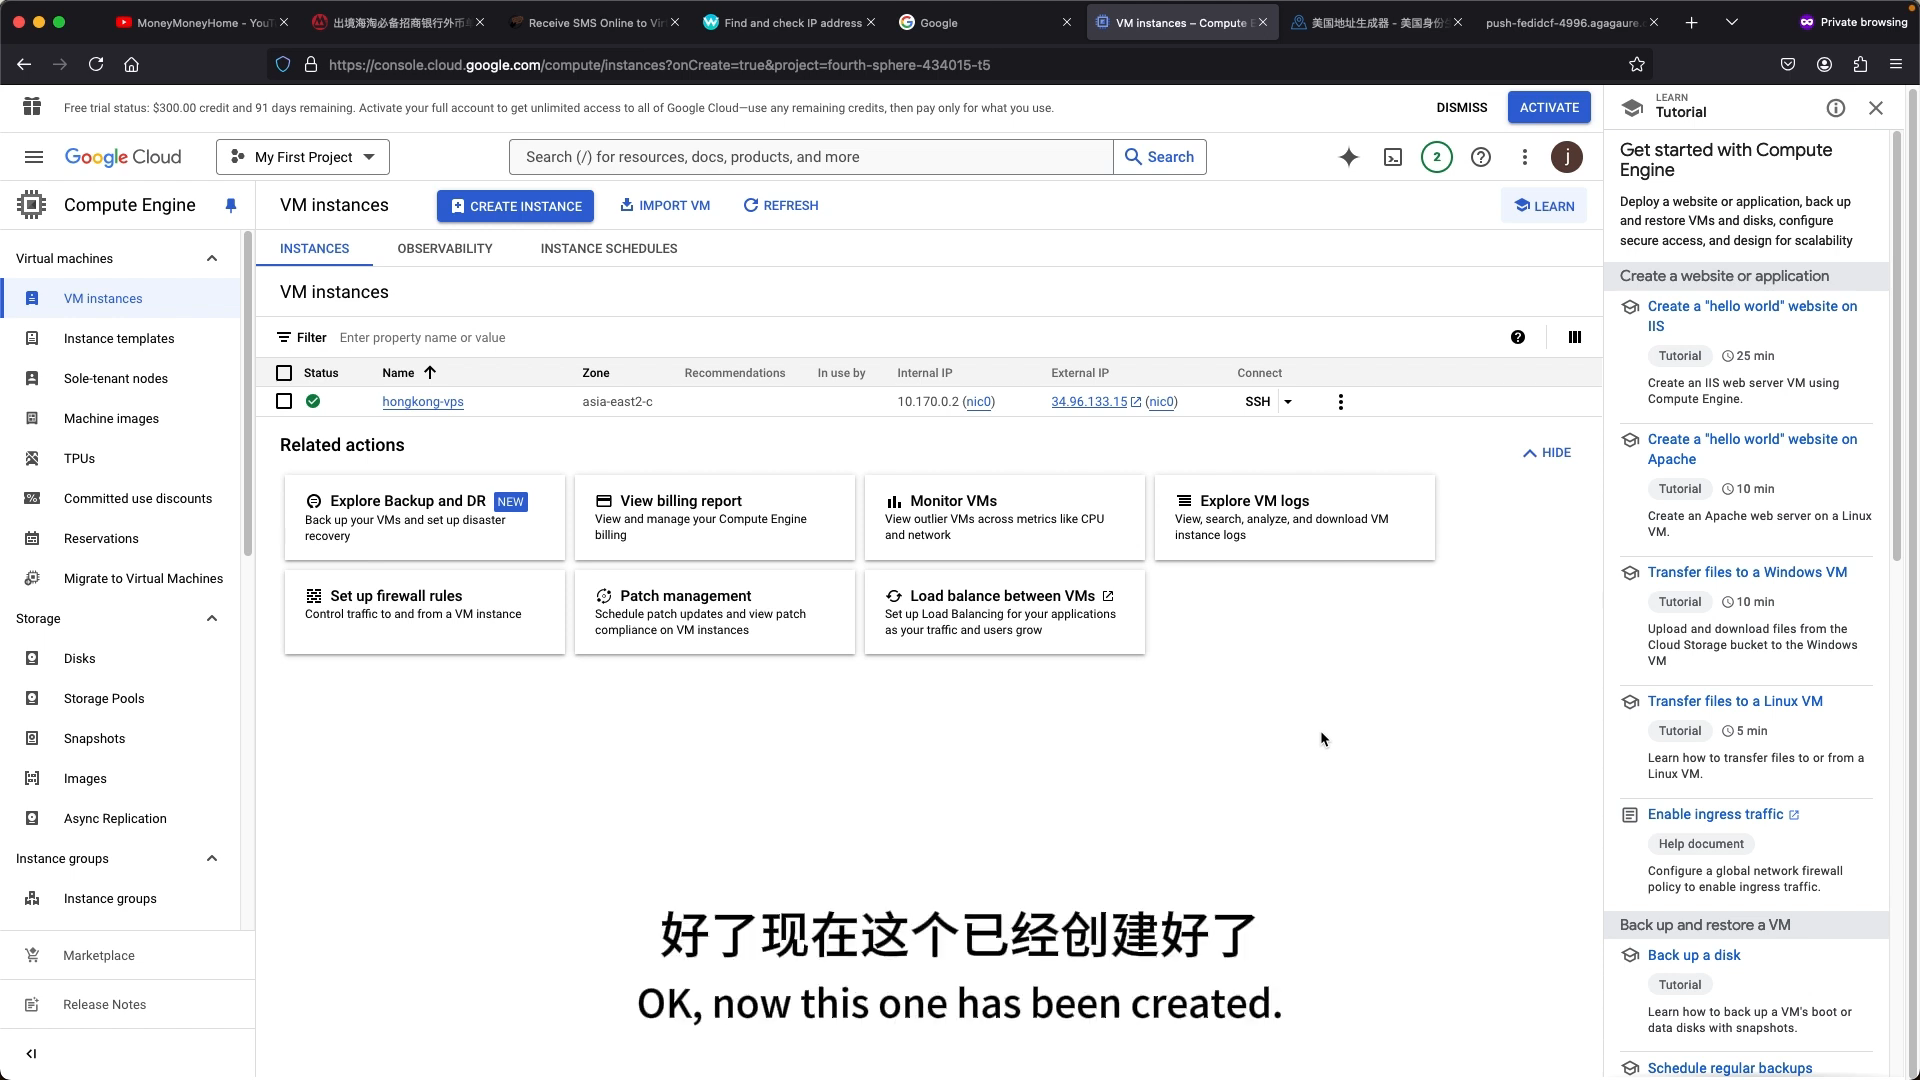Open more actions for hongkong-vps row
Screen dimensions: 1920x1080
point(1341,402)
